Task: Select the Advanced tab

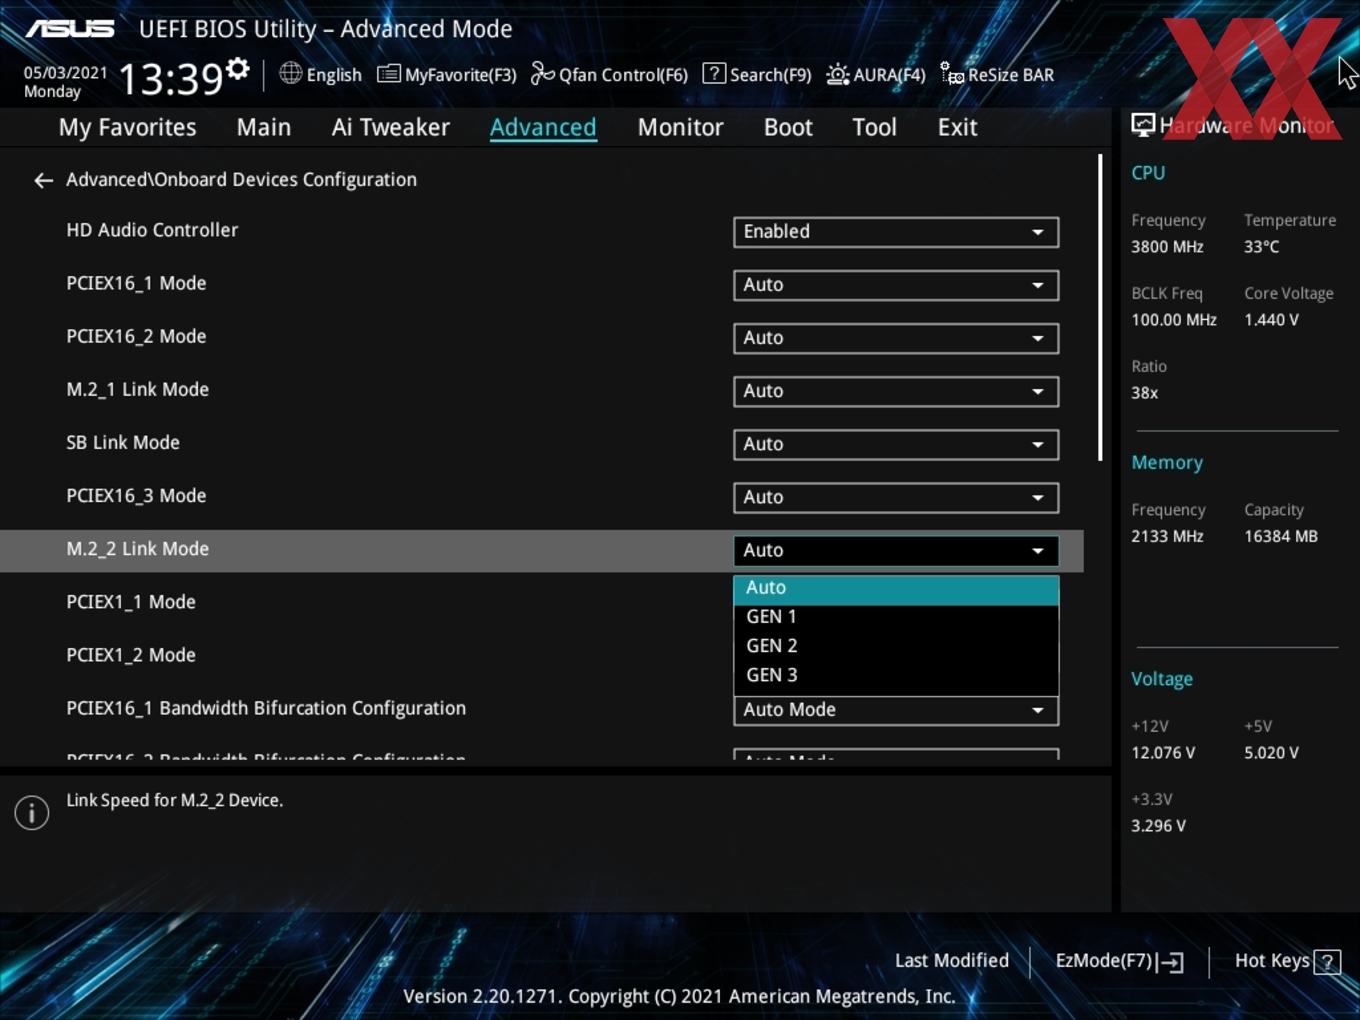Action: (x=543, y=127)
